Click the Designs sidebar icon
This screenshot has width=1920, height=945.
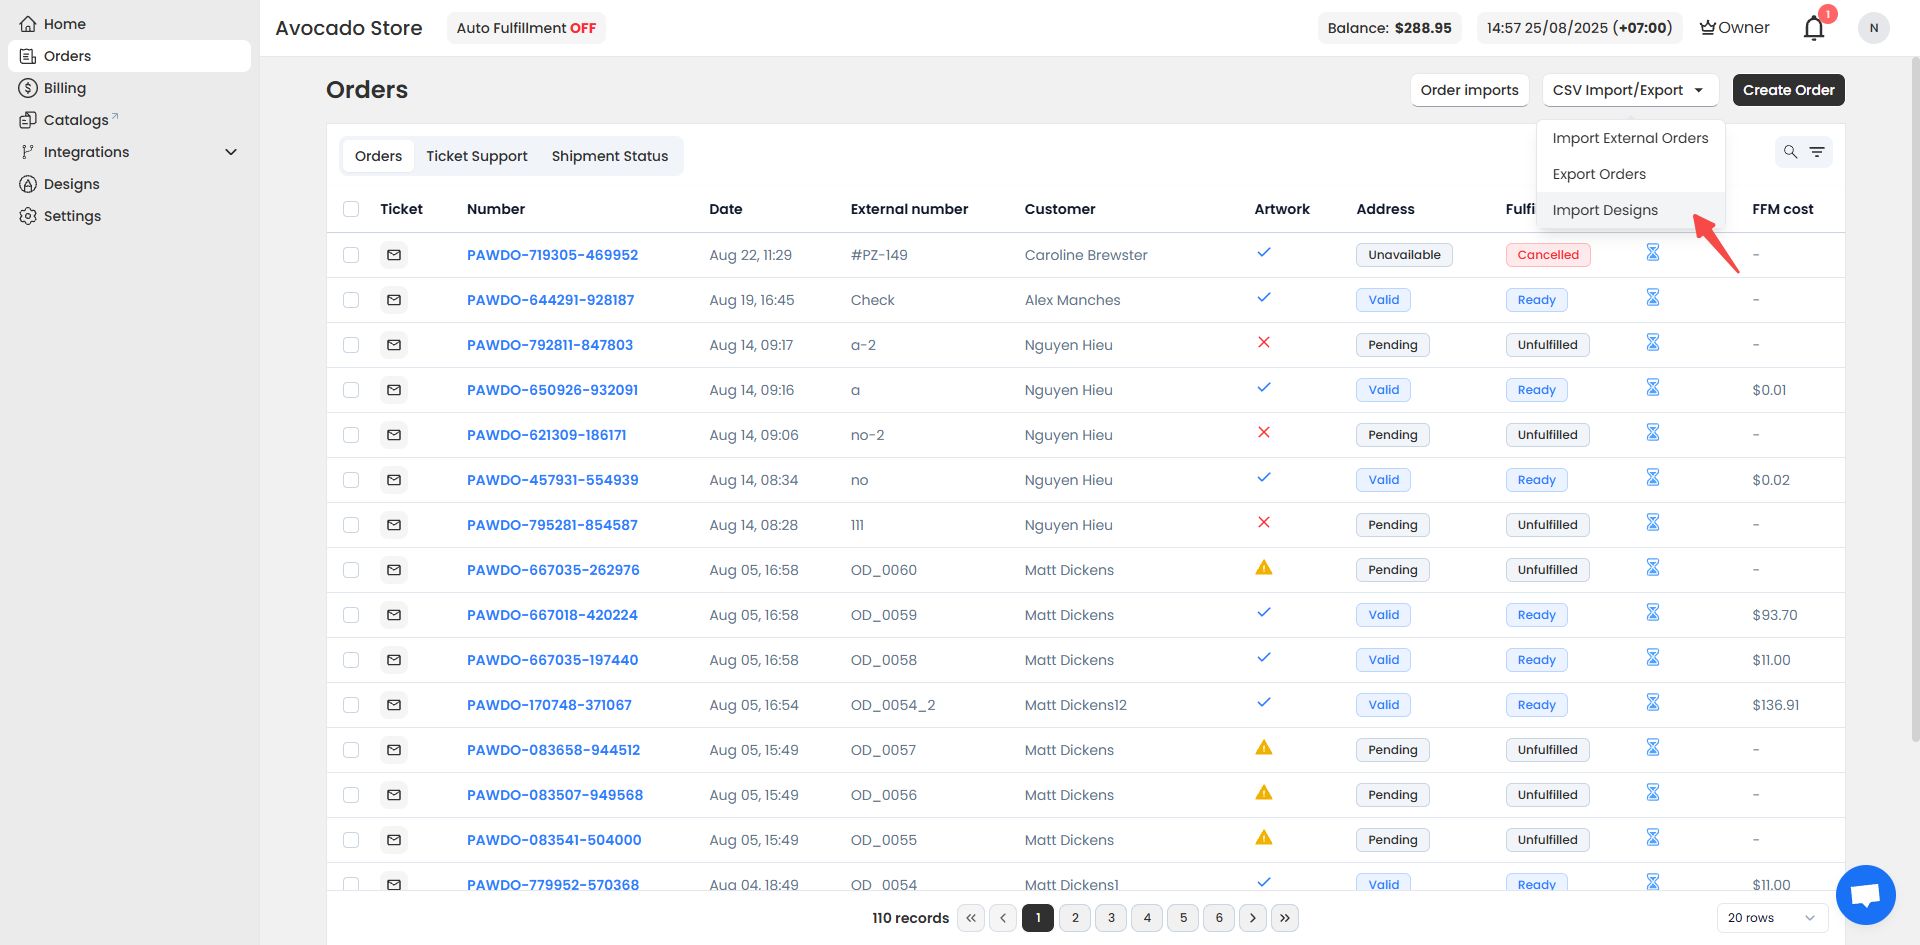(x=28, y=184)
